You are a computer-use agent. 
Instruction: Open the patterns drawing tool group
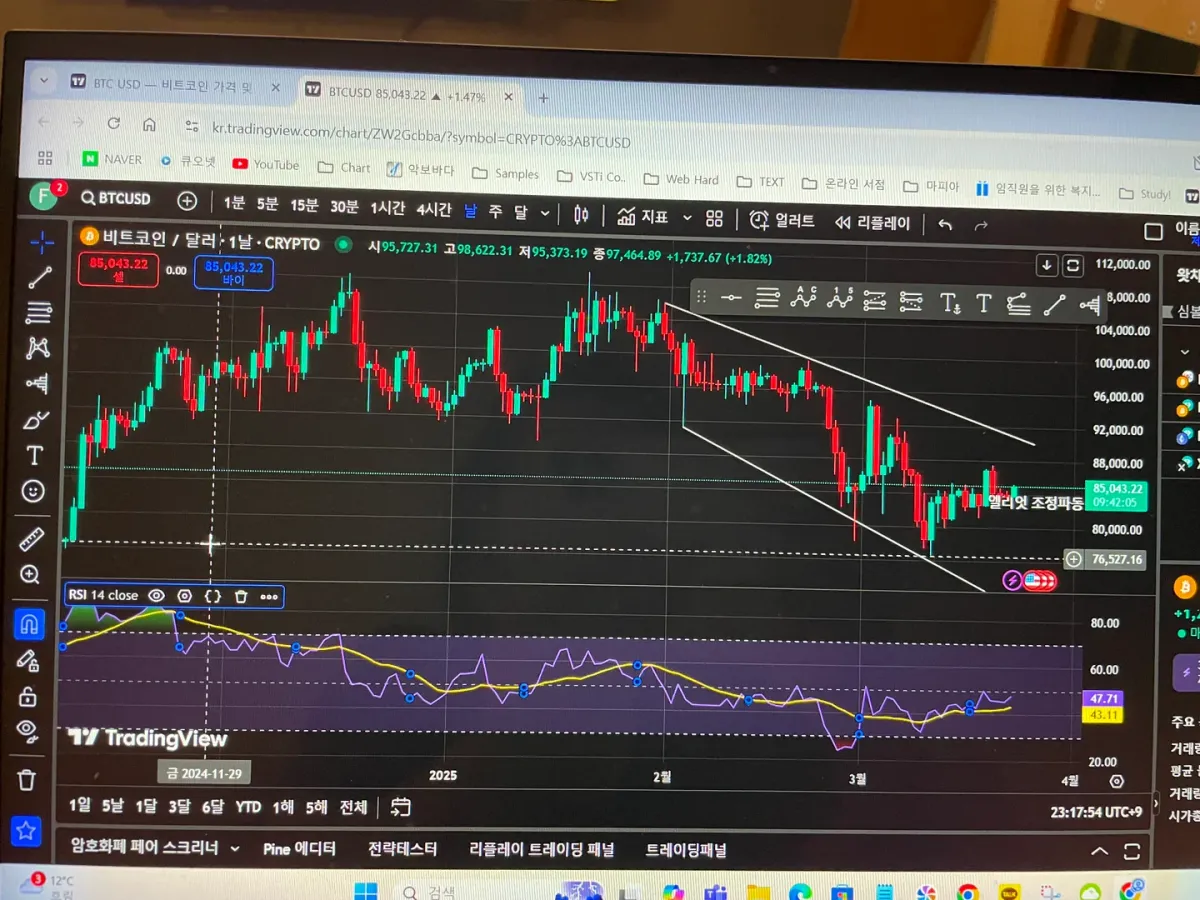38,347
